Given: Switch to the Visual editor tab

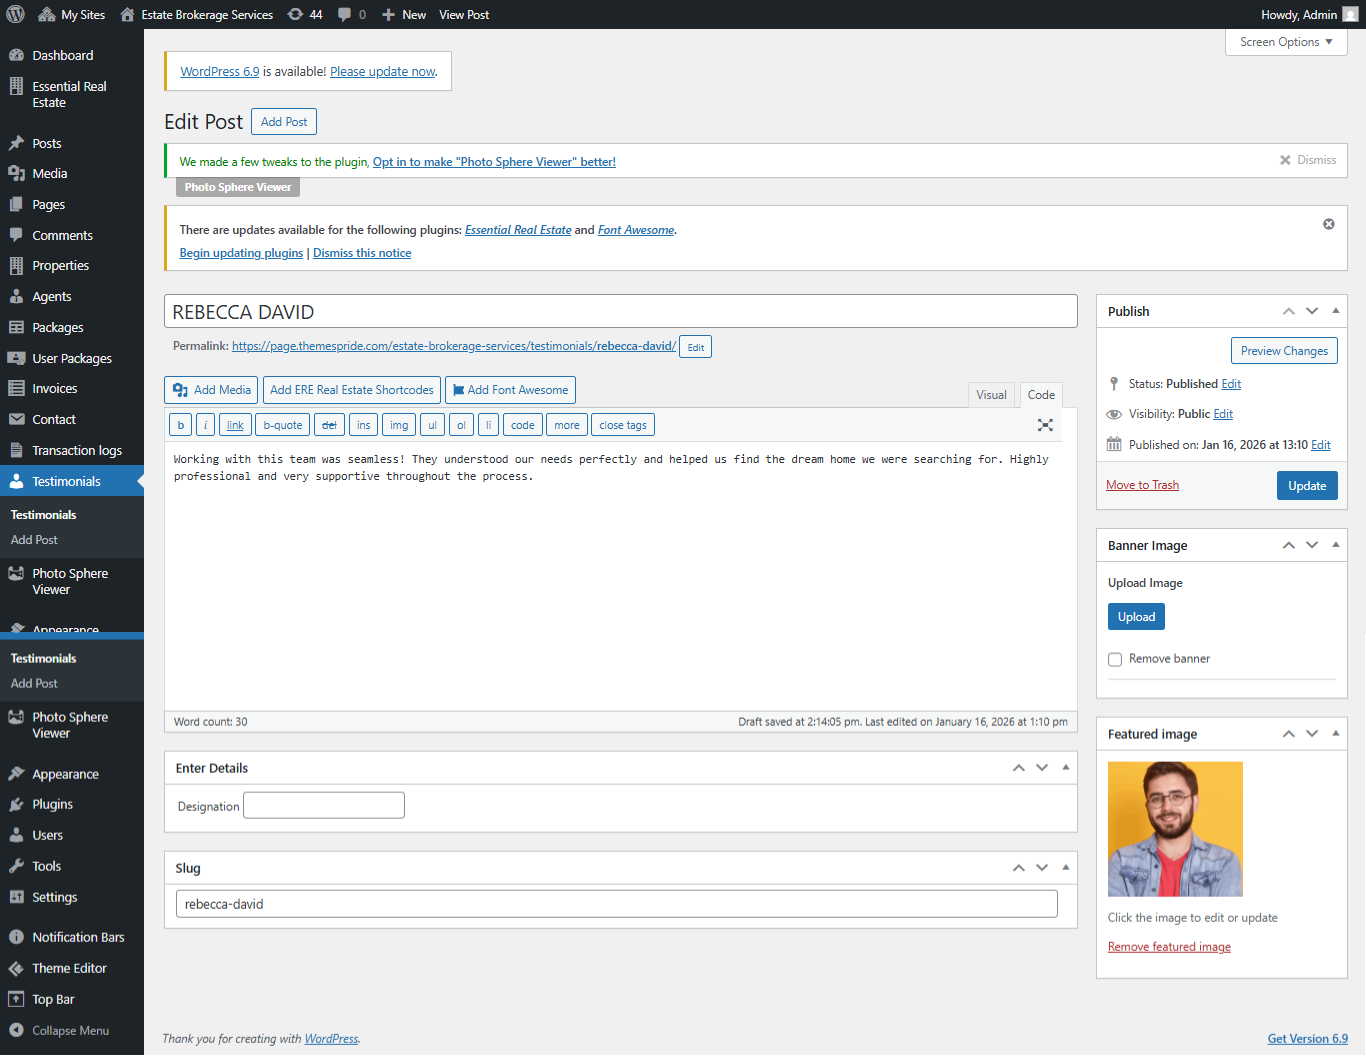Looking at the screenshot, I should (x=991, y=395).
